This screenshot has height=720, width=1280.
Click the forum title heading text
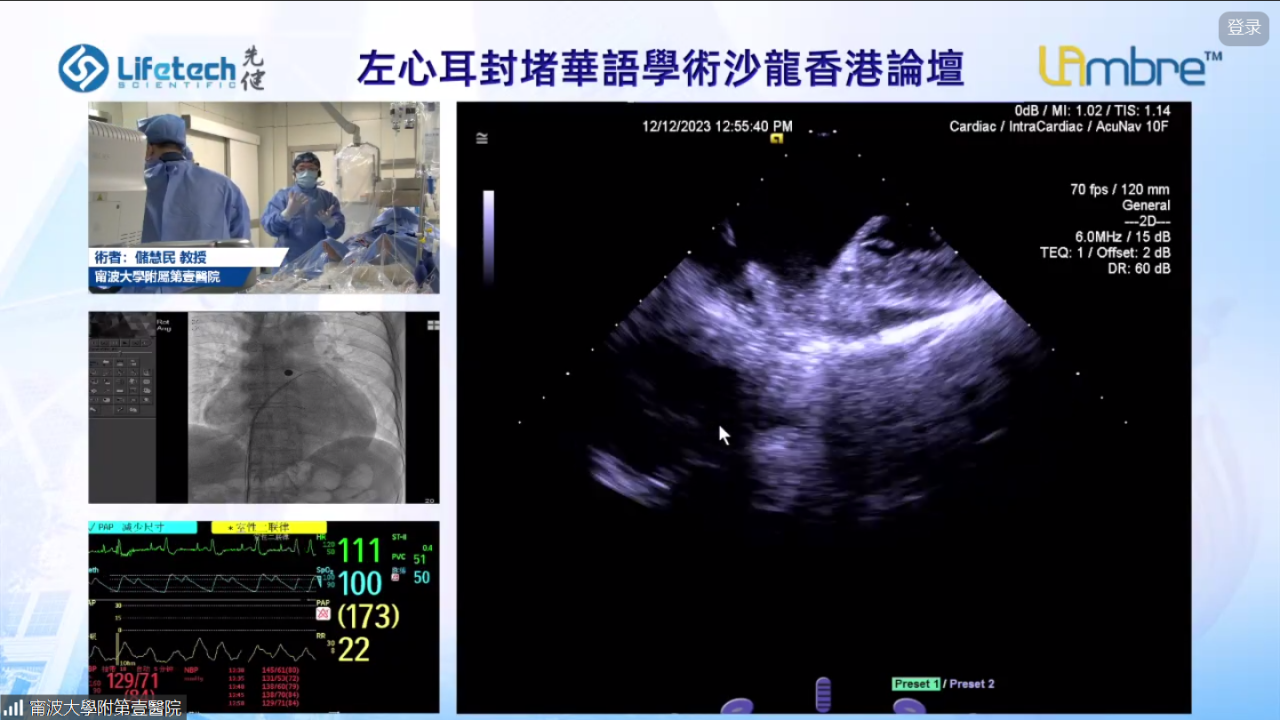(x=660, y=68)
